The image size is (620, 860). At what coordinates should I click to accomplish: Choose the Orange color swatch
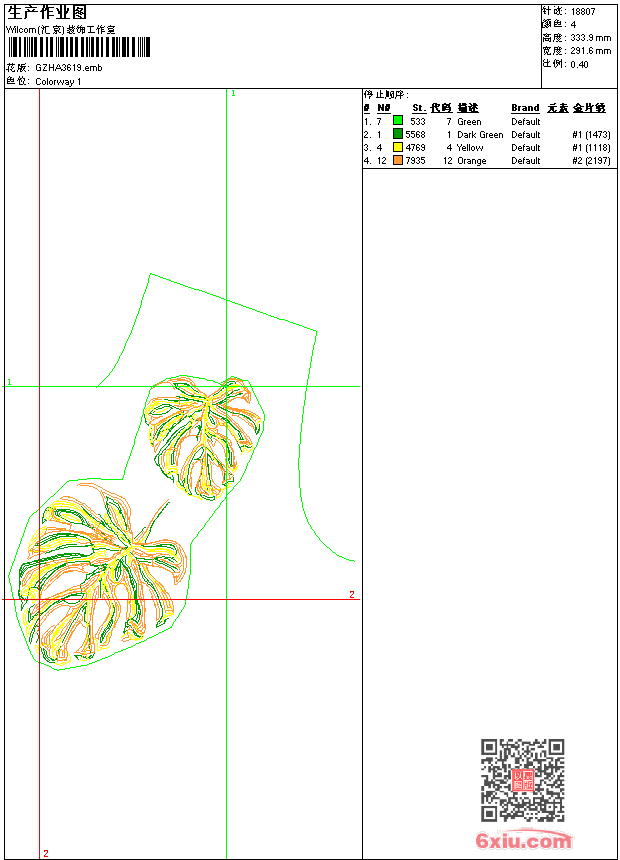coord(398,160)
